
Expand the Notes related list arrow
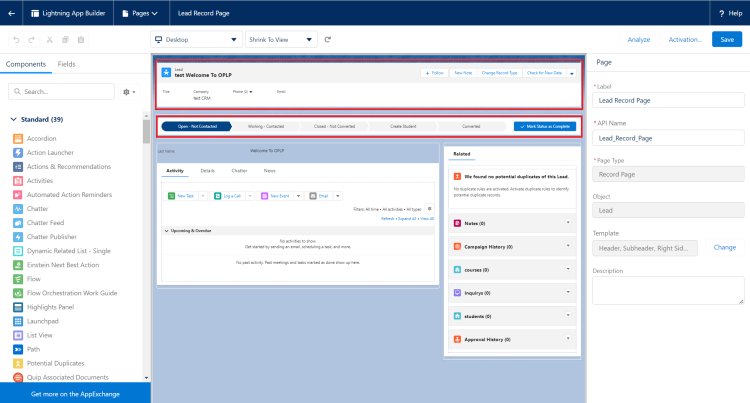coord(567,224)
